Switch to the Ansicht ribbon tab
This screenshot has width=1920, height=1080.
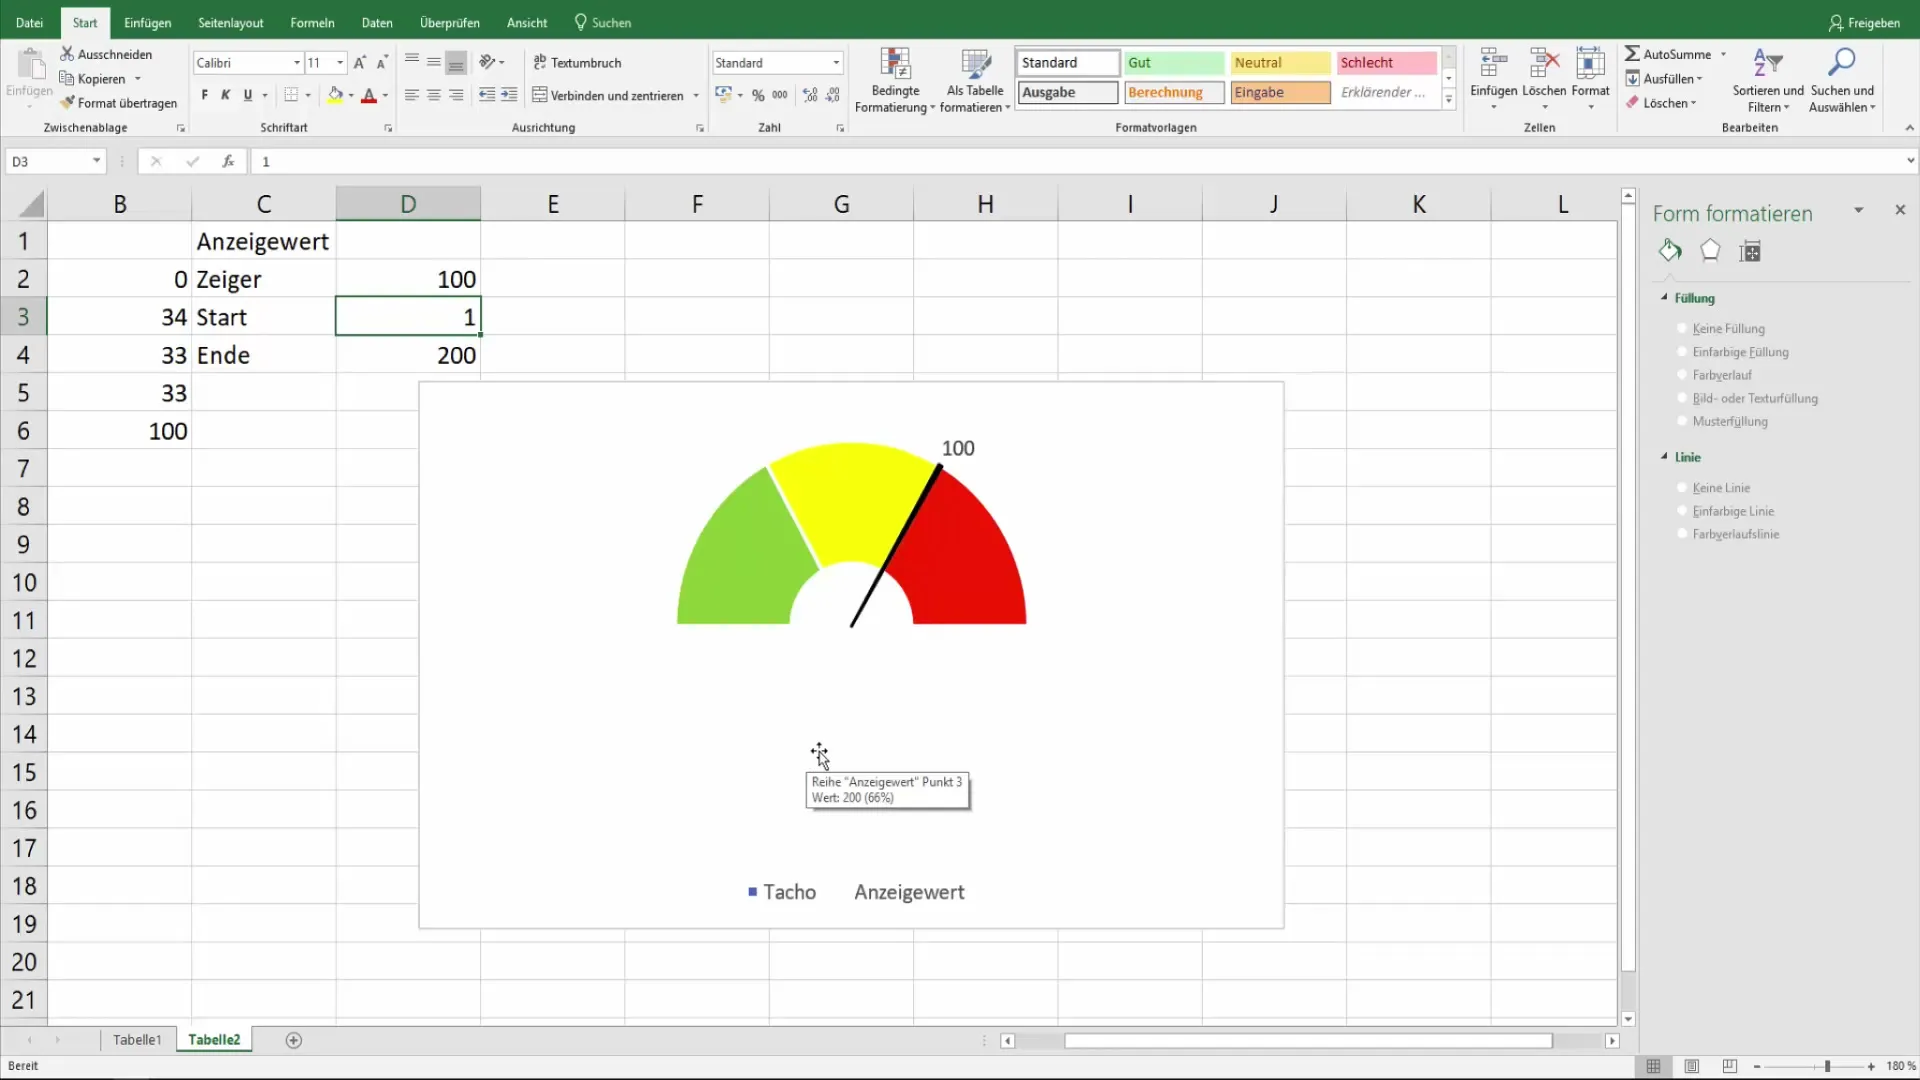527,22
